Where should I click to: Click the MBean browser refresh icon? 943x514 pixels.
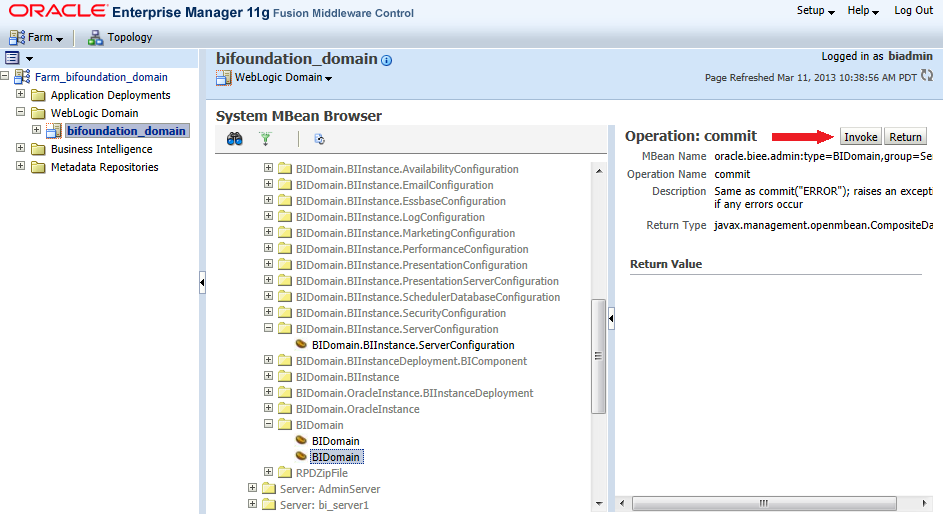point(320,139)
